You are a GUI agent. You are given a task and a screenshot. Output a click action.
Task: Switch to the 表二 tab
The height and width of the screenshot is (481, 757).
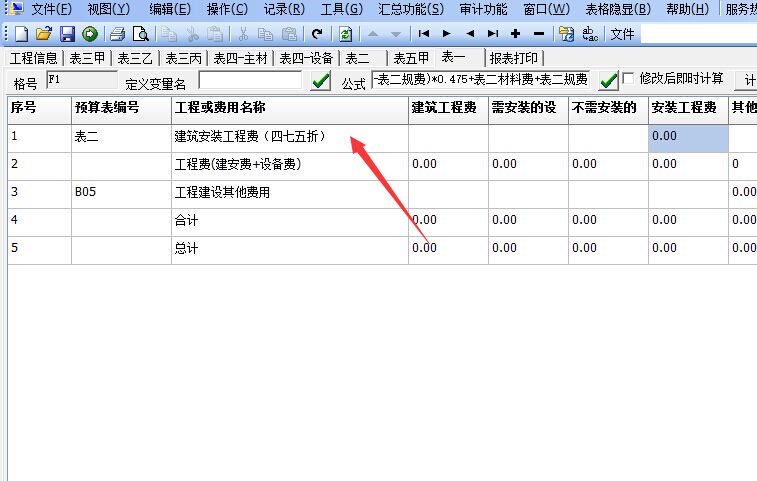[x=358, y=58]
